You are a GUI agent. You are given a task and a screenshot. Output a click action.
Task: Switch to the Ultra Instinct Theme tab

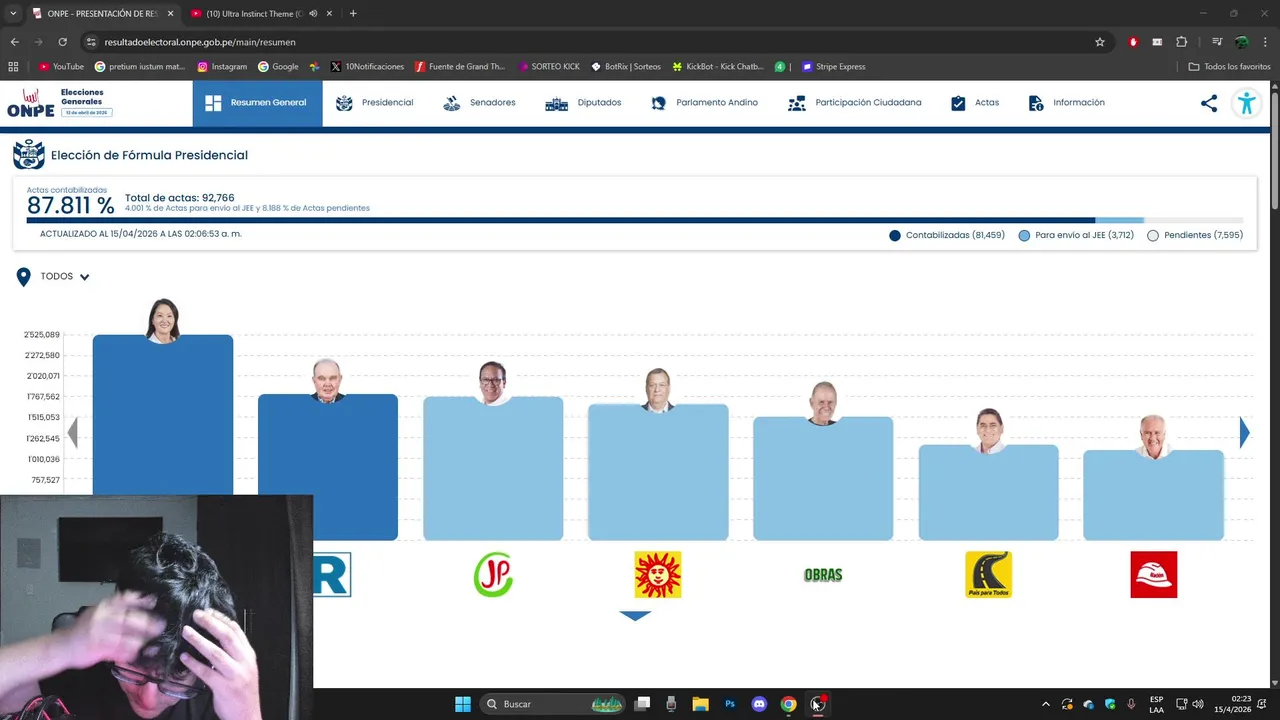pos(254,14)
